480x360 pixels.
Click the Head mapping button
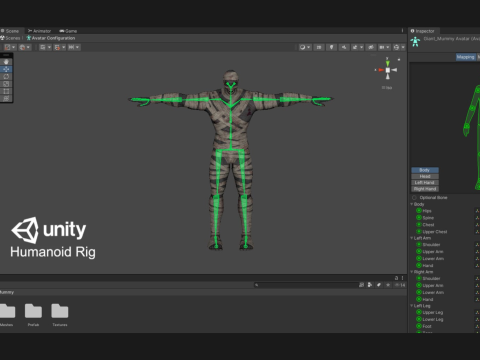pyautogui.click(x=425, y=176)
